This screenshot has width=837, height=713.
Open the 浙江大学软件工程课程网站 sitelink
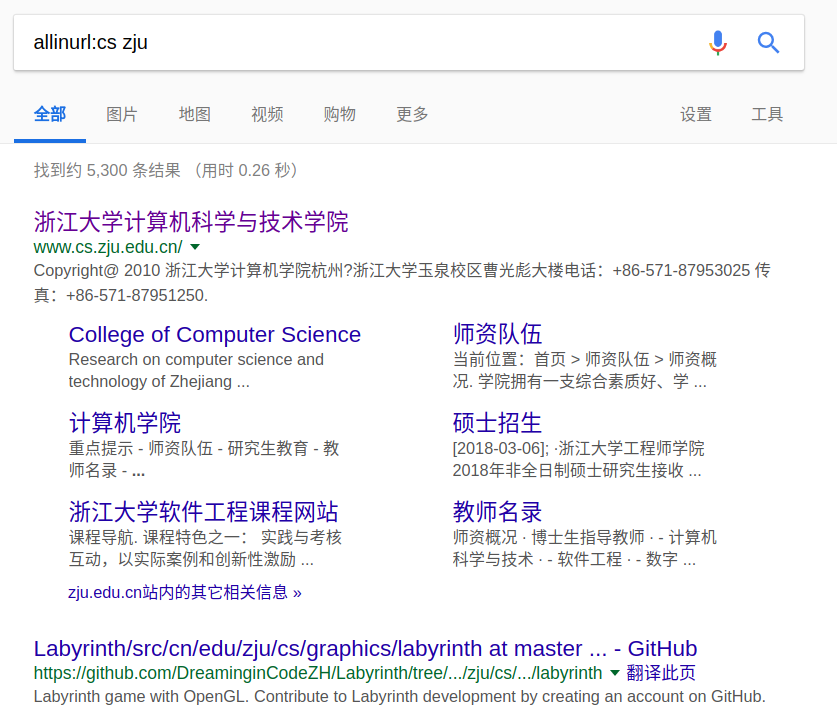pyautogui.click(x=203, y=512)
